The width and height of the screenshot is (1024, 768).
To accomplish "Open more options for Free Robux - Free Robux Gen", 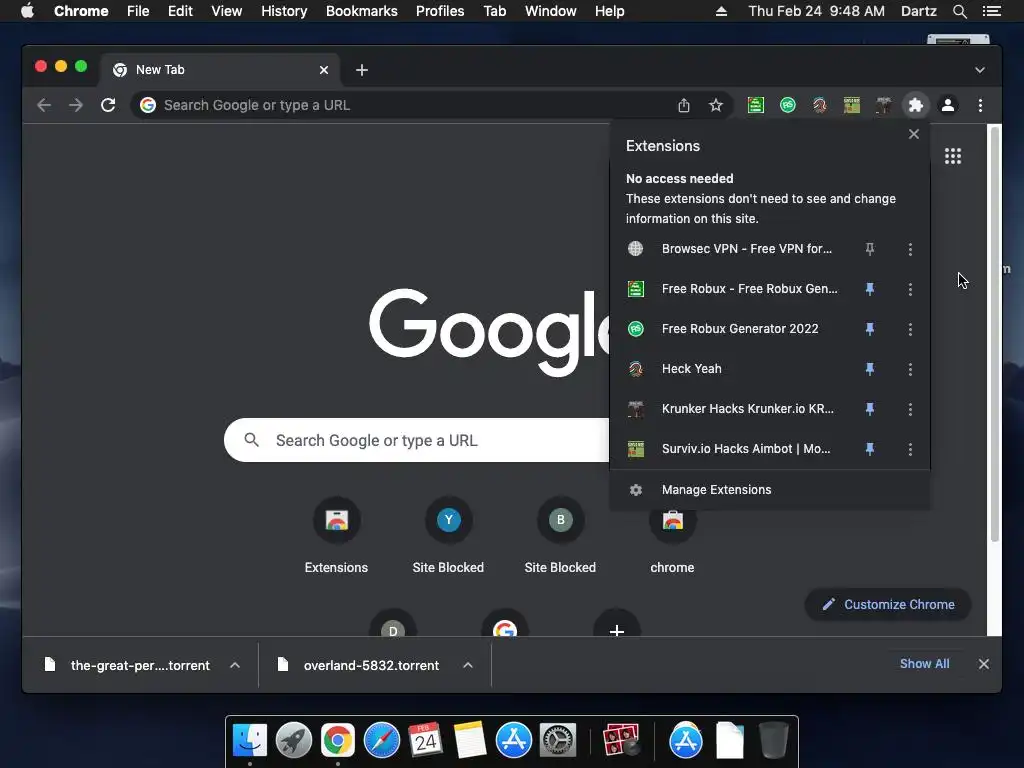I will pyautogui.click(x=910, y=289).
